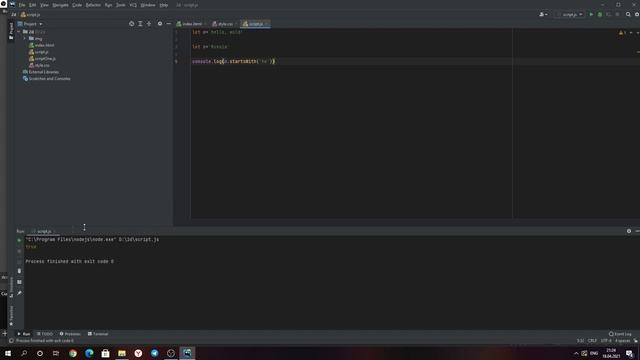
Task: Click the collapse all icon in Project panel
Action: (x=149, y=24)
